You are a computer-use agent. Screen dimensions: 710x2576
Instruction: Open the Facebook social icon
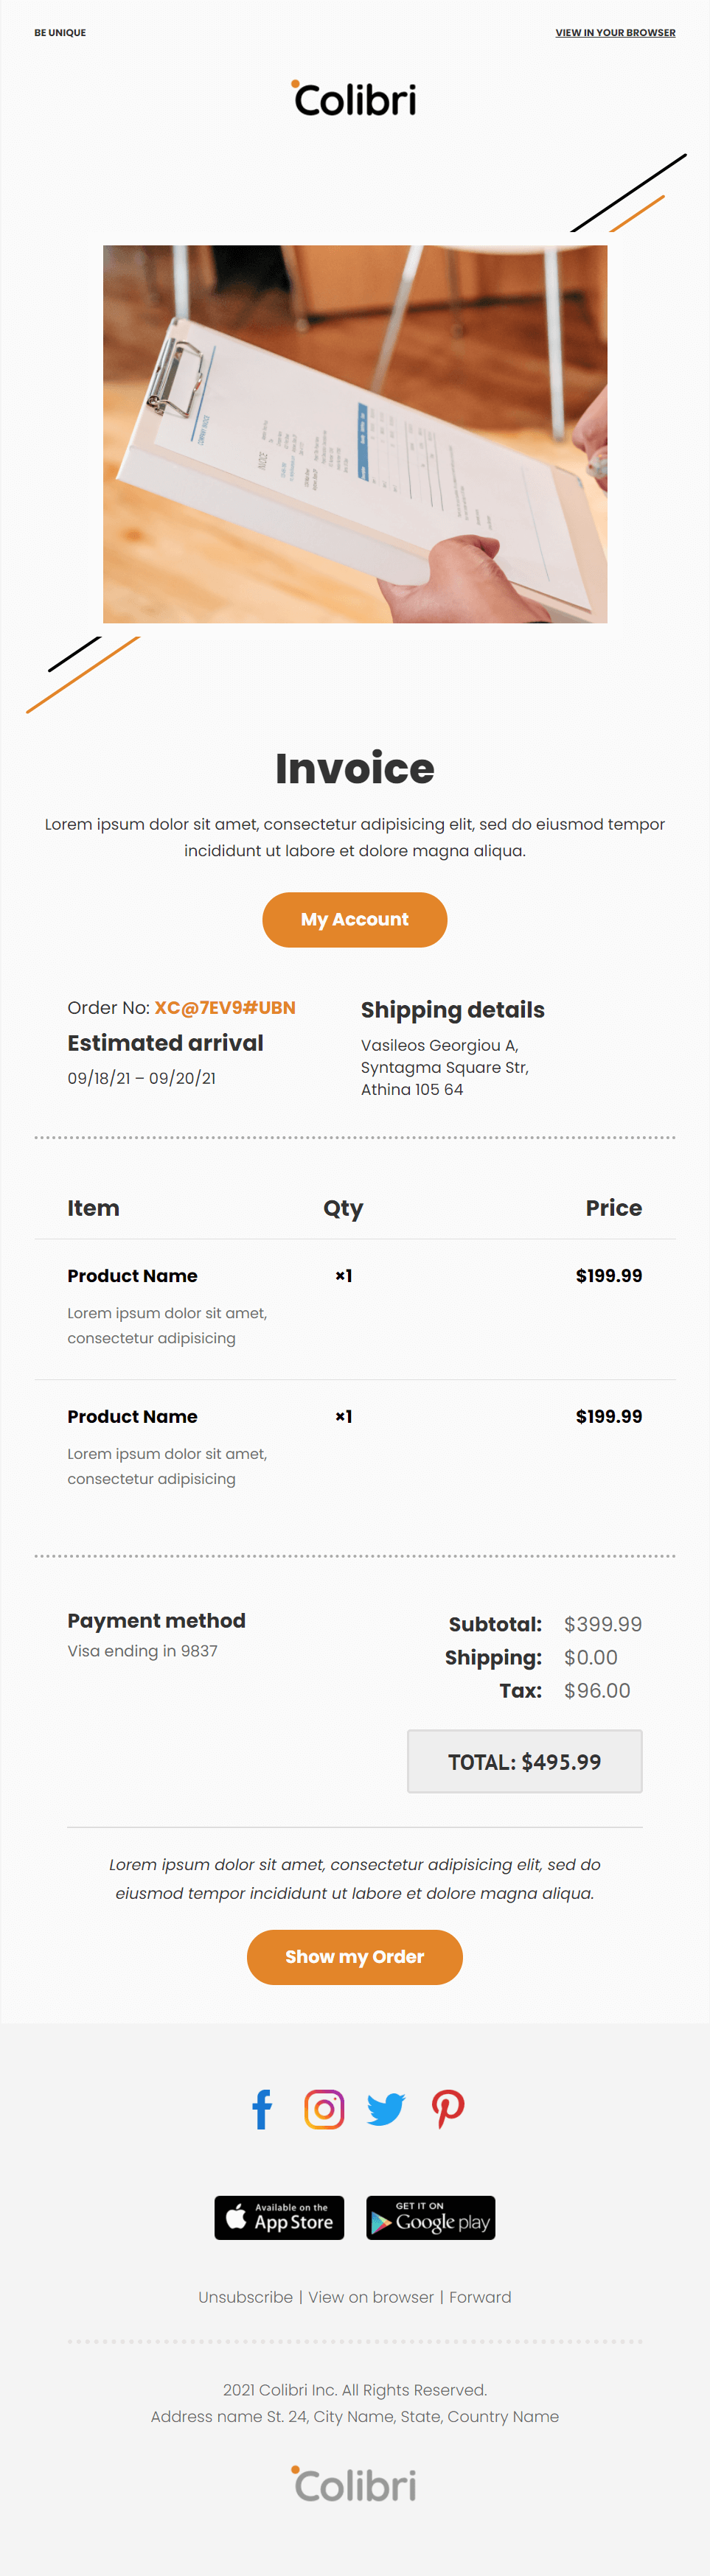coord(262,2109)
